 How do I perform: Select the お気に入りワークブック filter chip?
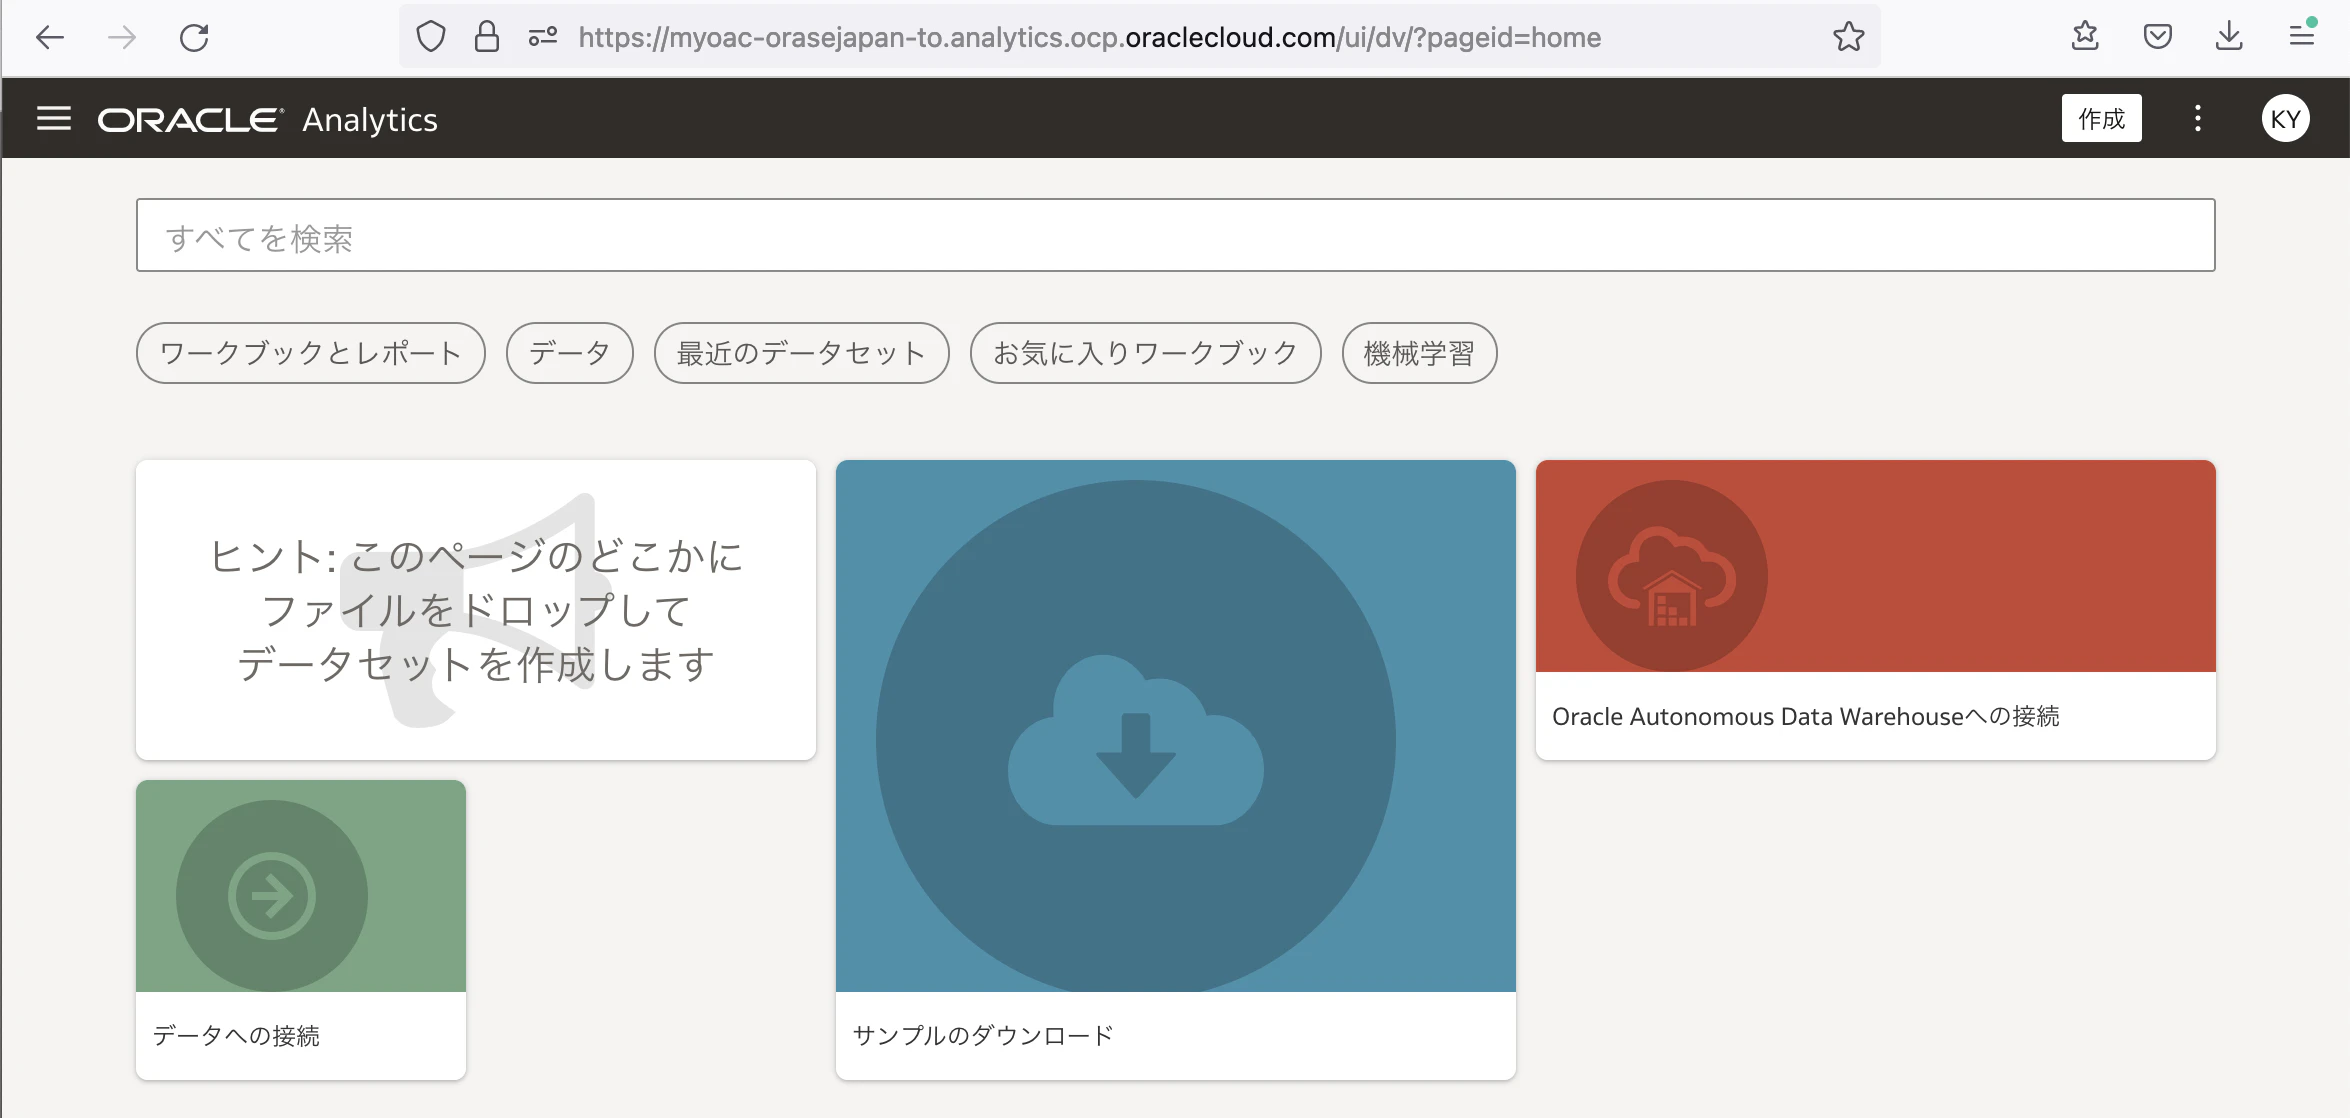point(1146,353)
